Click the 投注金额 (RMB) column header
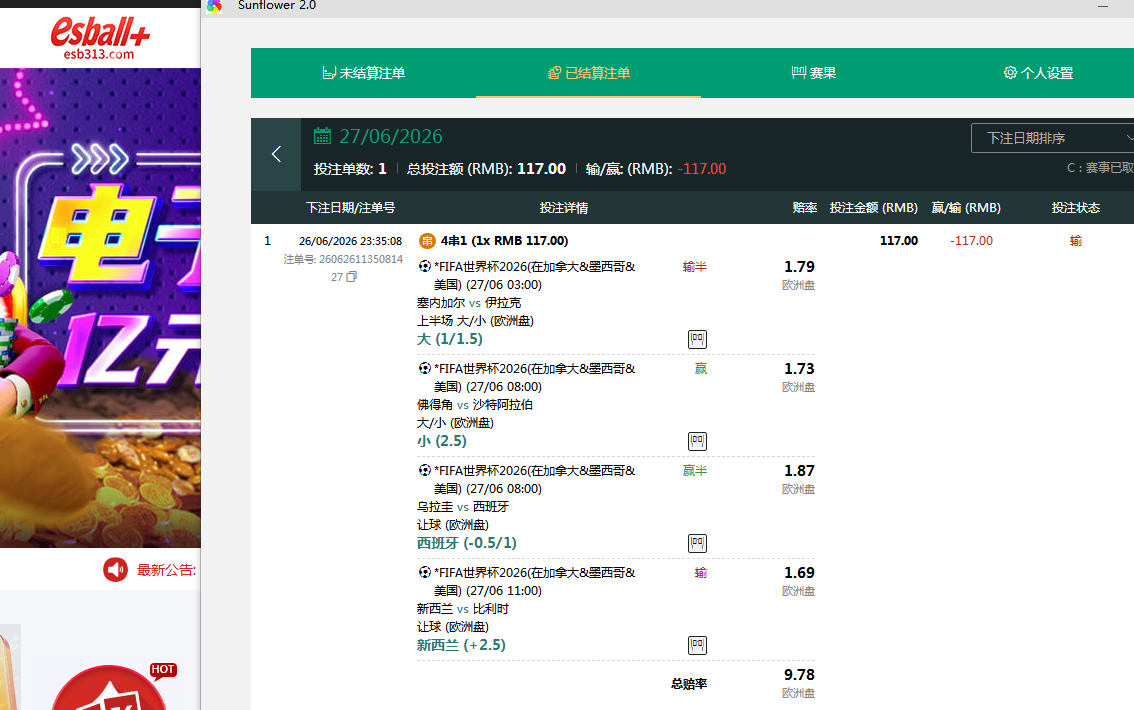 pos(874,208)
